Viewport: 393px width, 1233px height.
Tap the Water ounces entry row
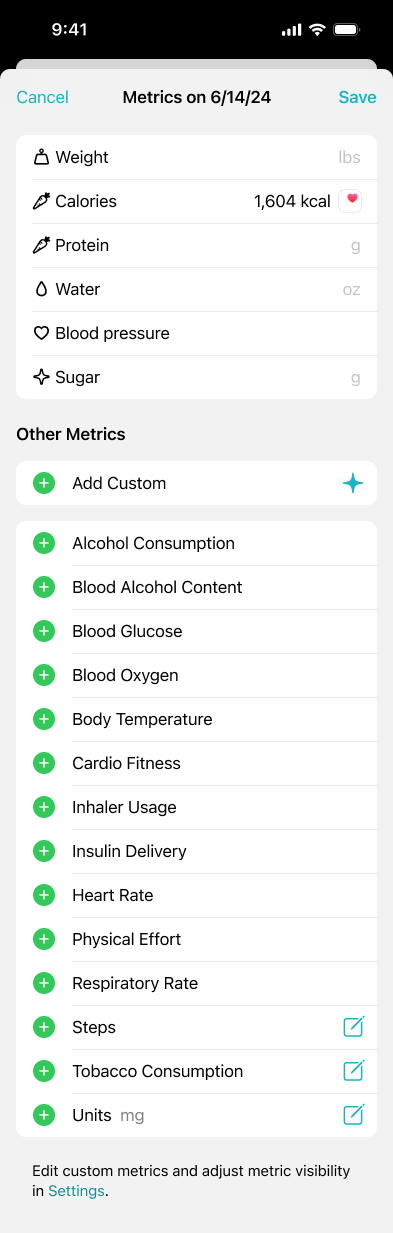point(196,289)
